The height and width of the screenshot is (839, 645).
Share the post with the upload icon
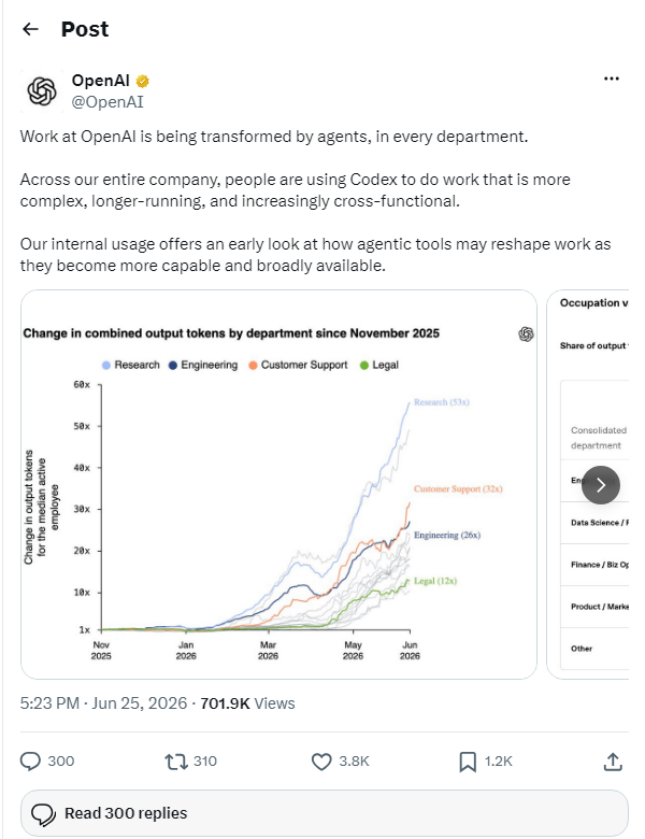[613, 761]
